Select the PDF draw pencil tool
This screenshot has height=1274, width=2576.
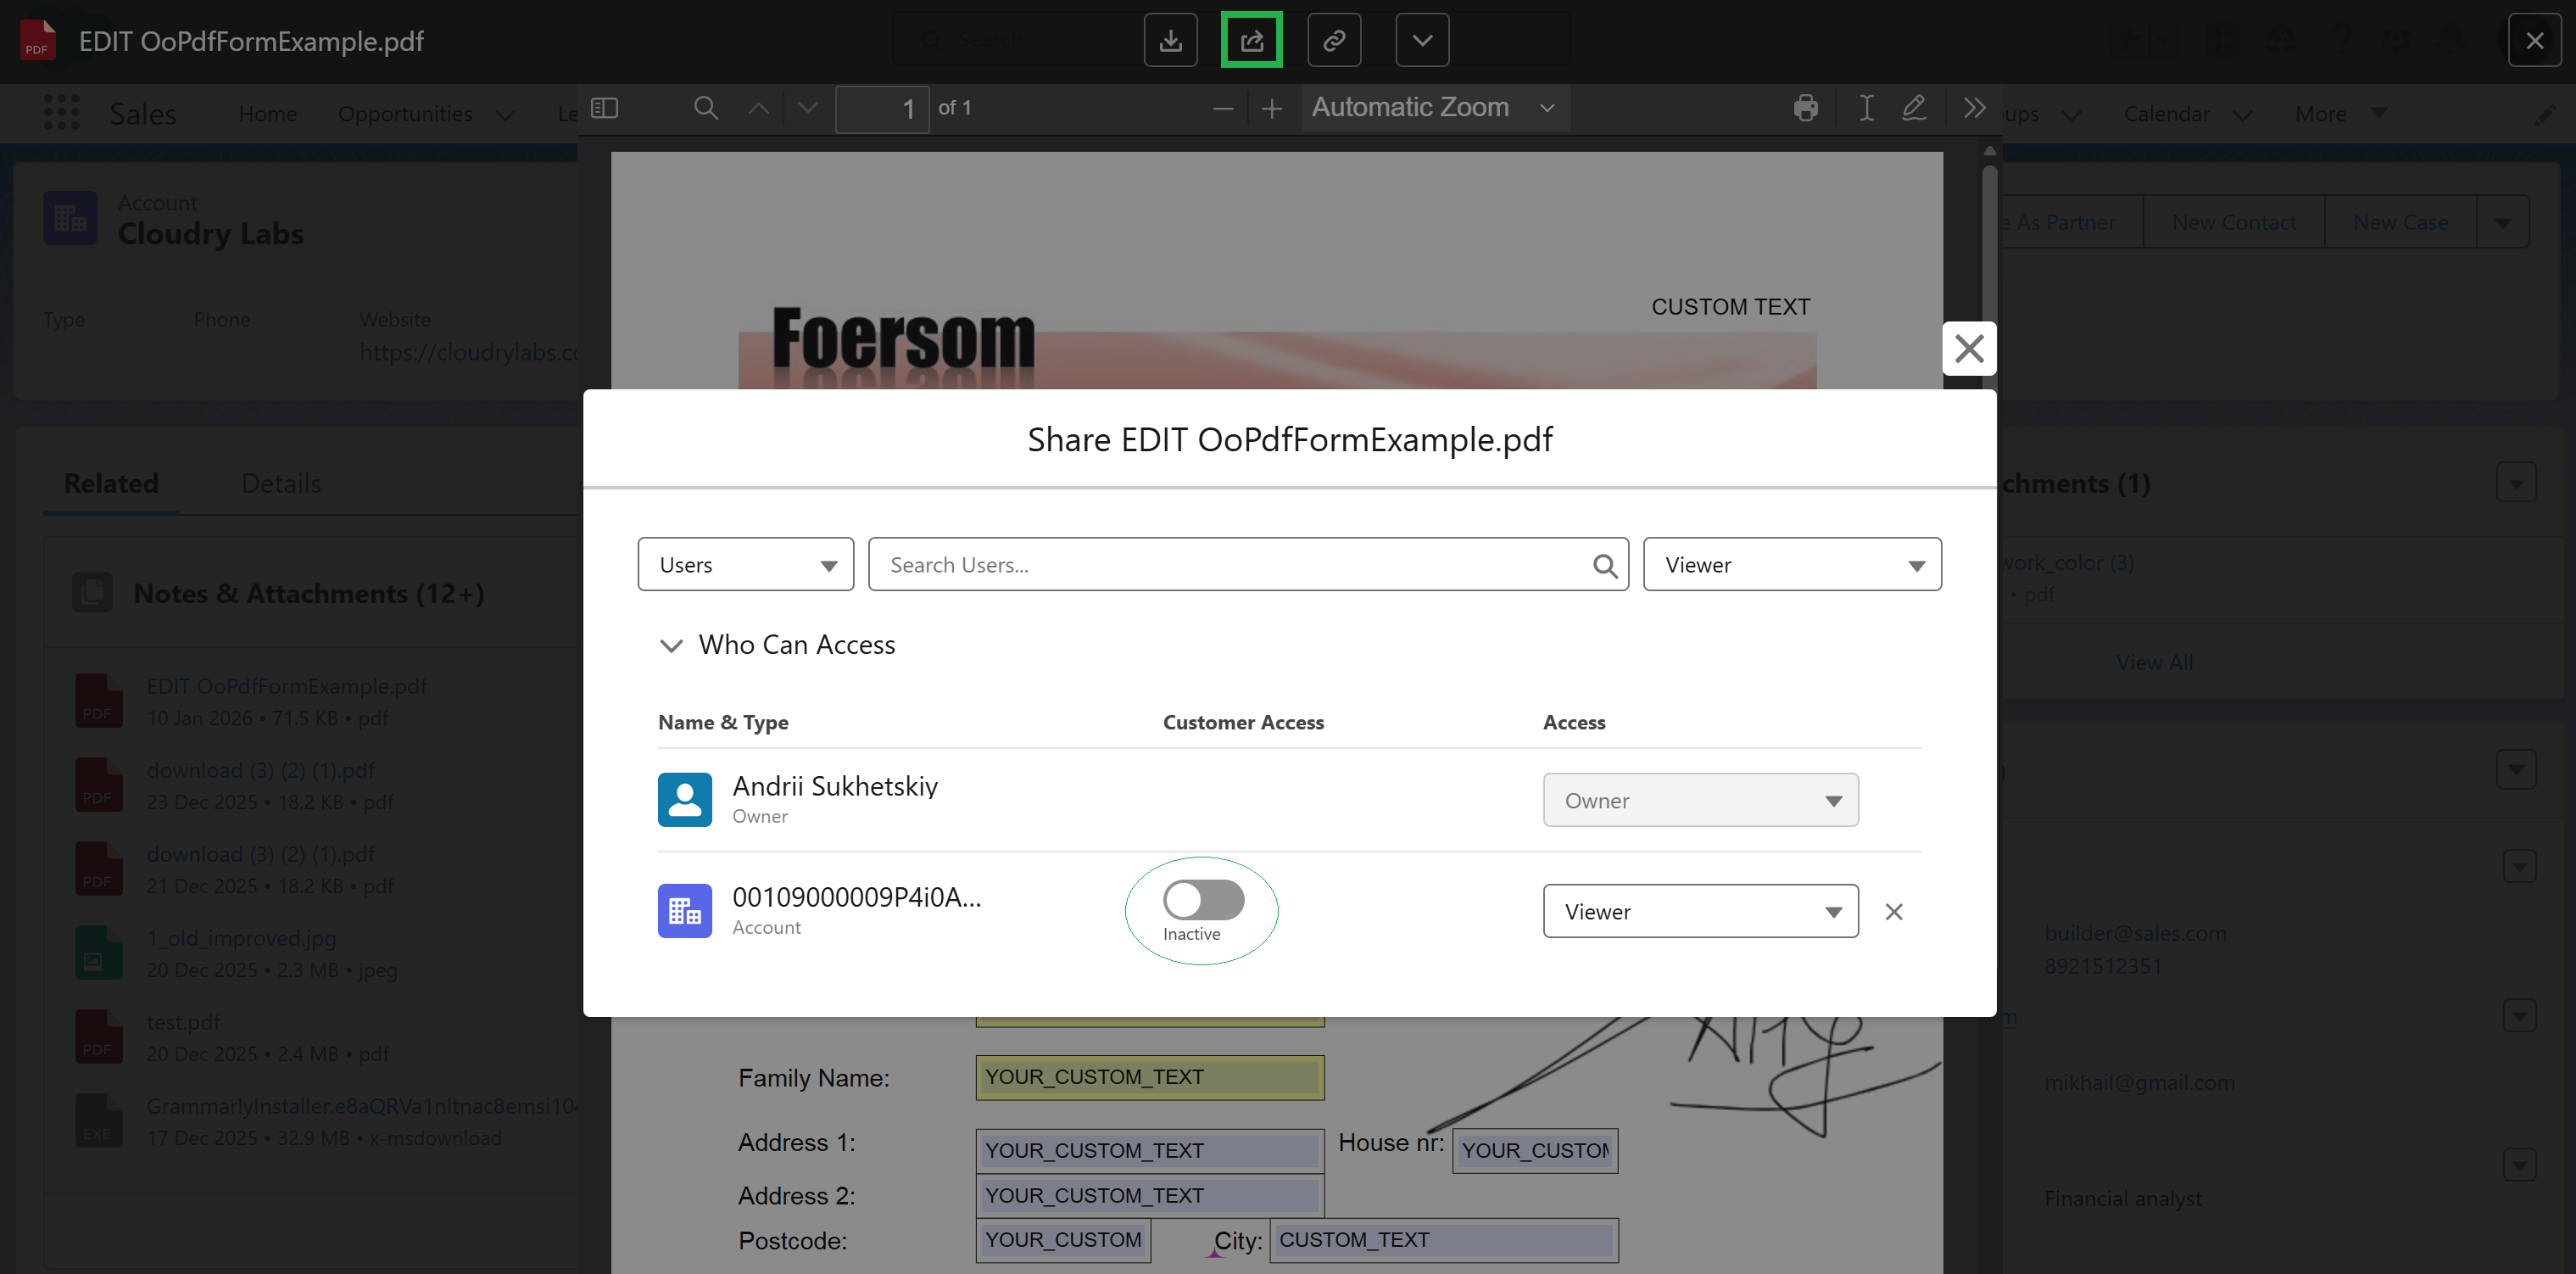(x=1913, y=108)
